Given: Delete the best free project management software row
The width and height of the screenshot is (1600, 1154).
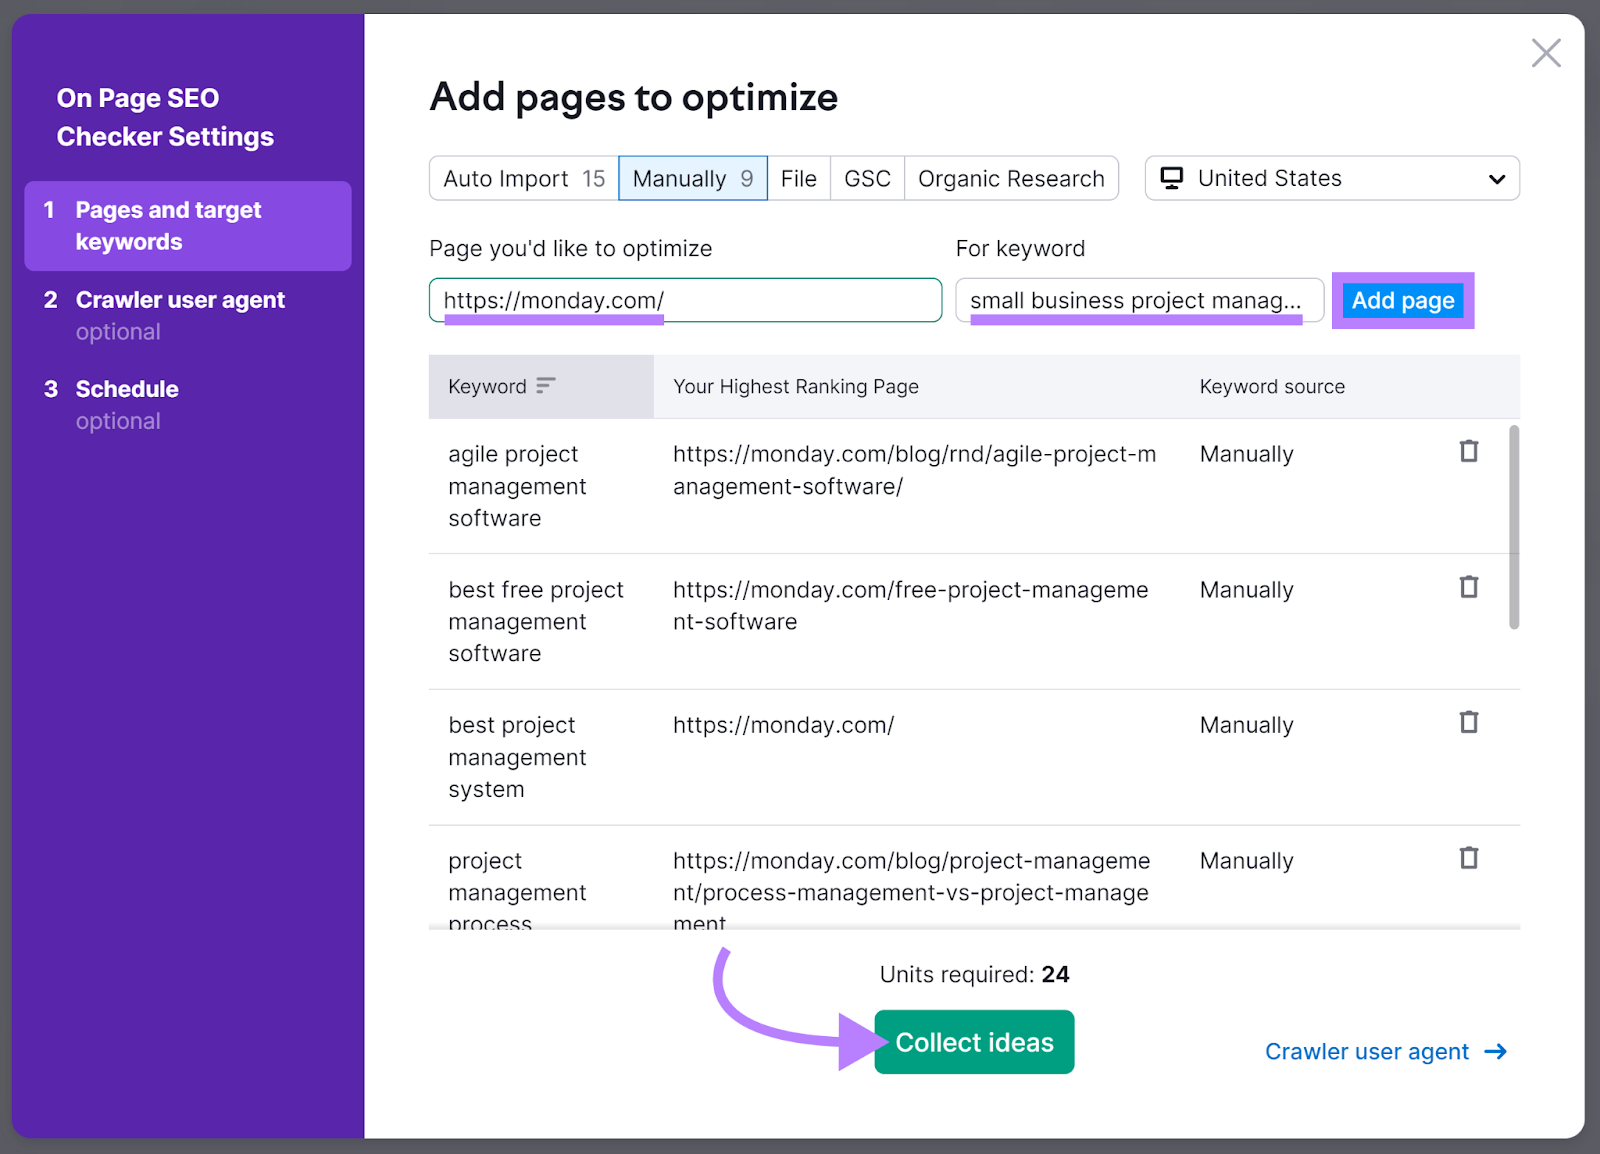Looking at the screenshot, I should click(1468, 587).
